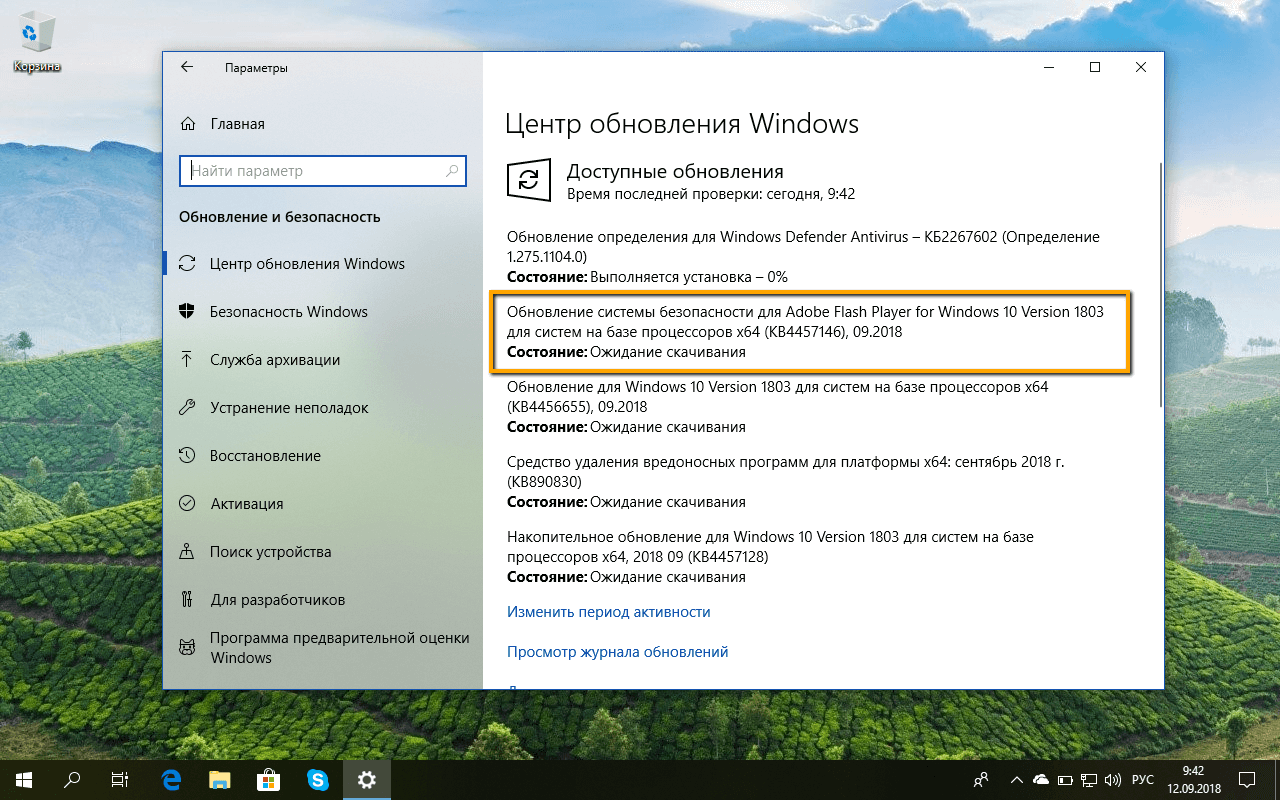Click the Служба архивации upload arrow icon
The width and height of the screenshot is (1280, 800).
pyautogui.click(x=187, y=359)
